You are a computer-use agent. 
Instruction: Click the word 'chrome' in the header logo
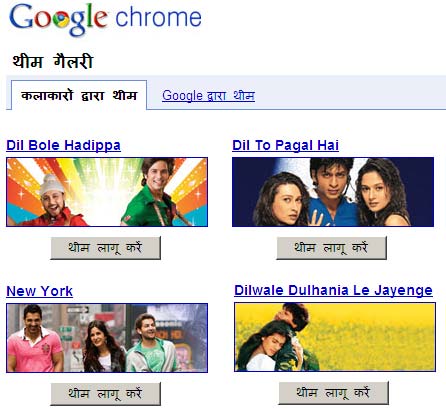click(x=158, y=17)
